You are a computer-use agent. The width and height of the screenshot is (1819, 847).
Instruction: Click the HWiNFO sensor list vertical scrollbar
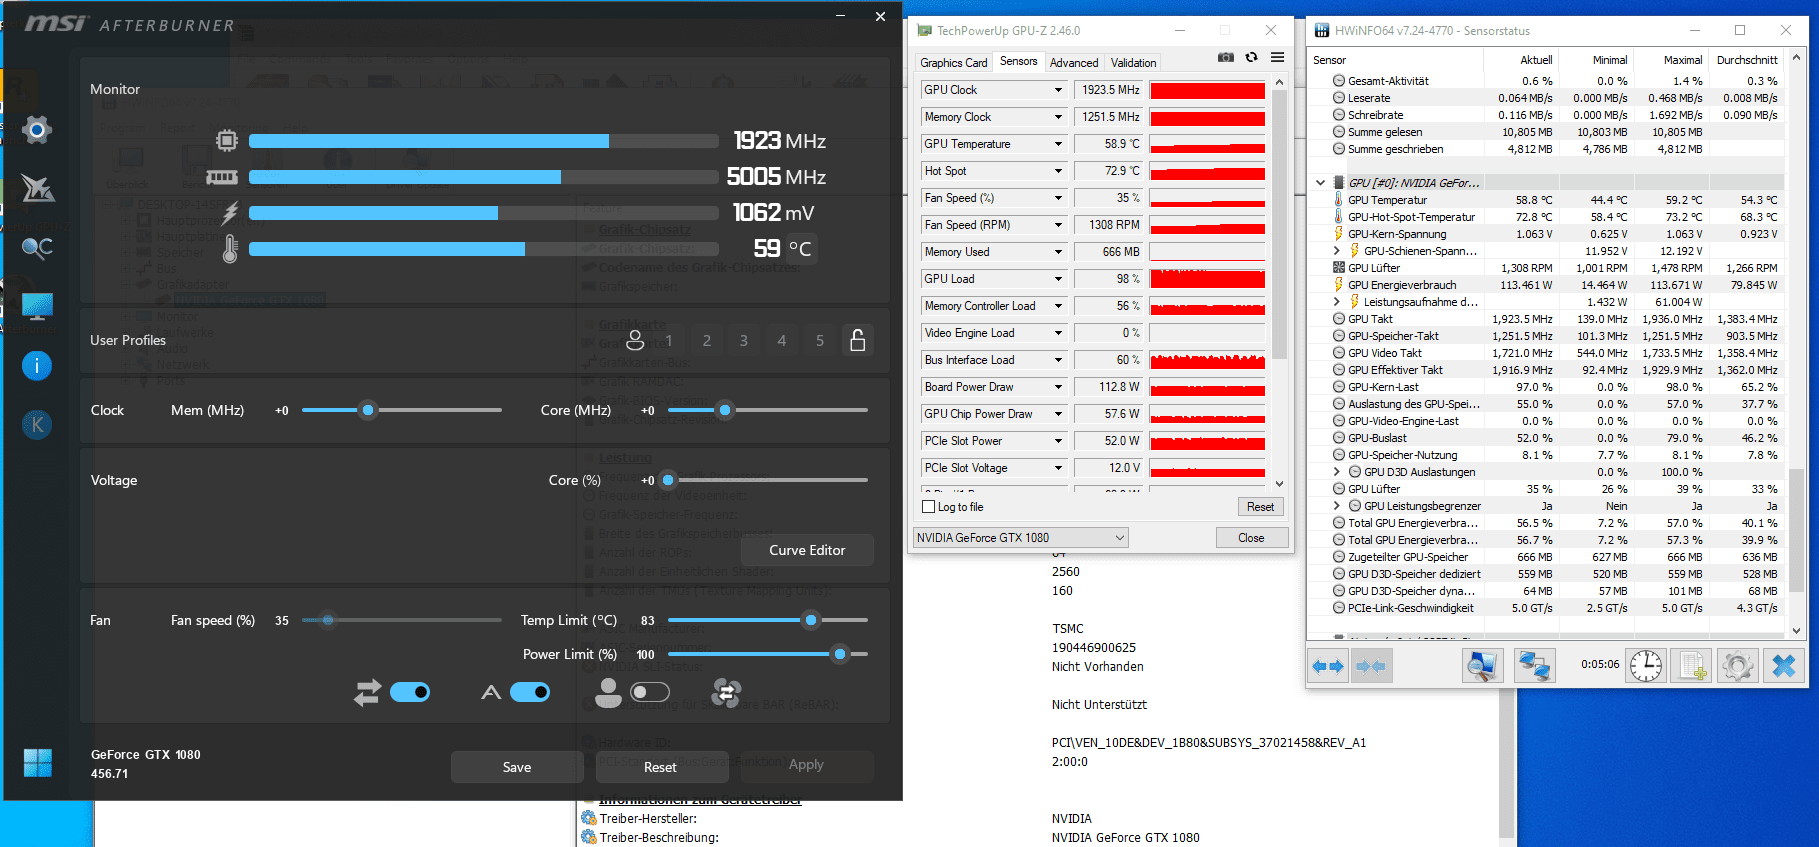(1796, 345)
